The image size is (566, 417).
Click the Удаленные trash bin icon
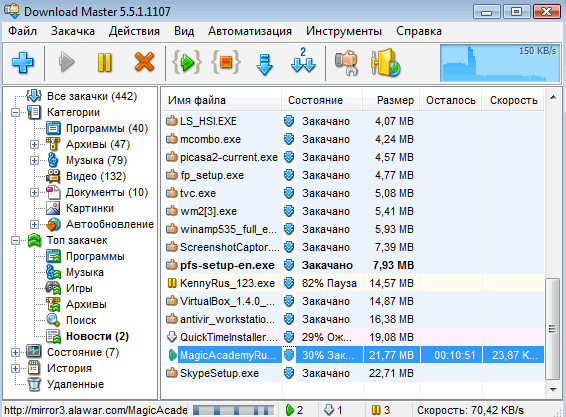coord(34,384)
